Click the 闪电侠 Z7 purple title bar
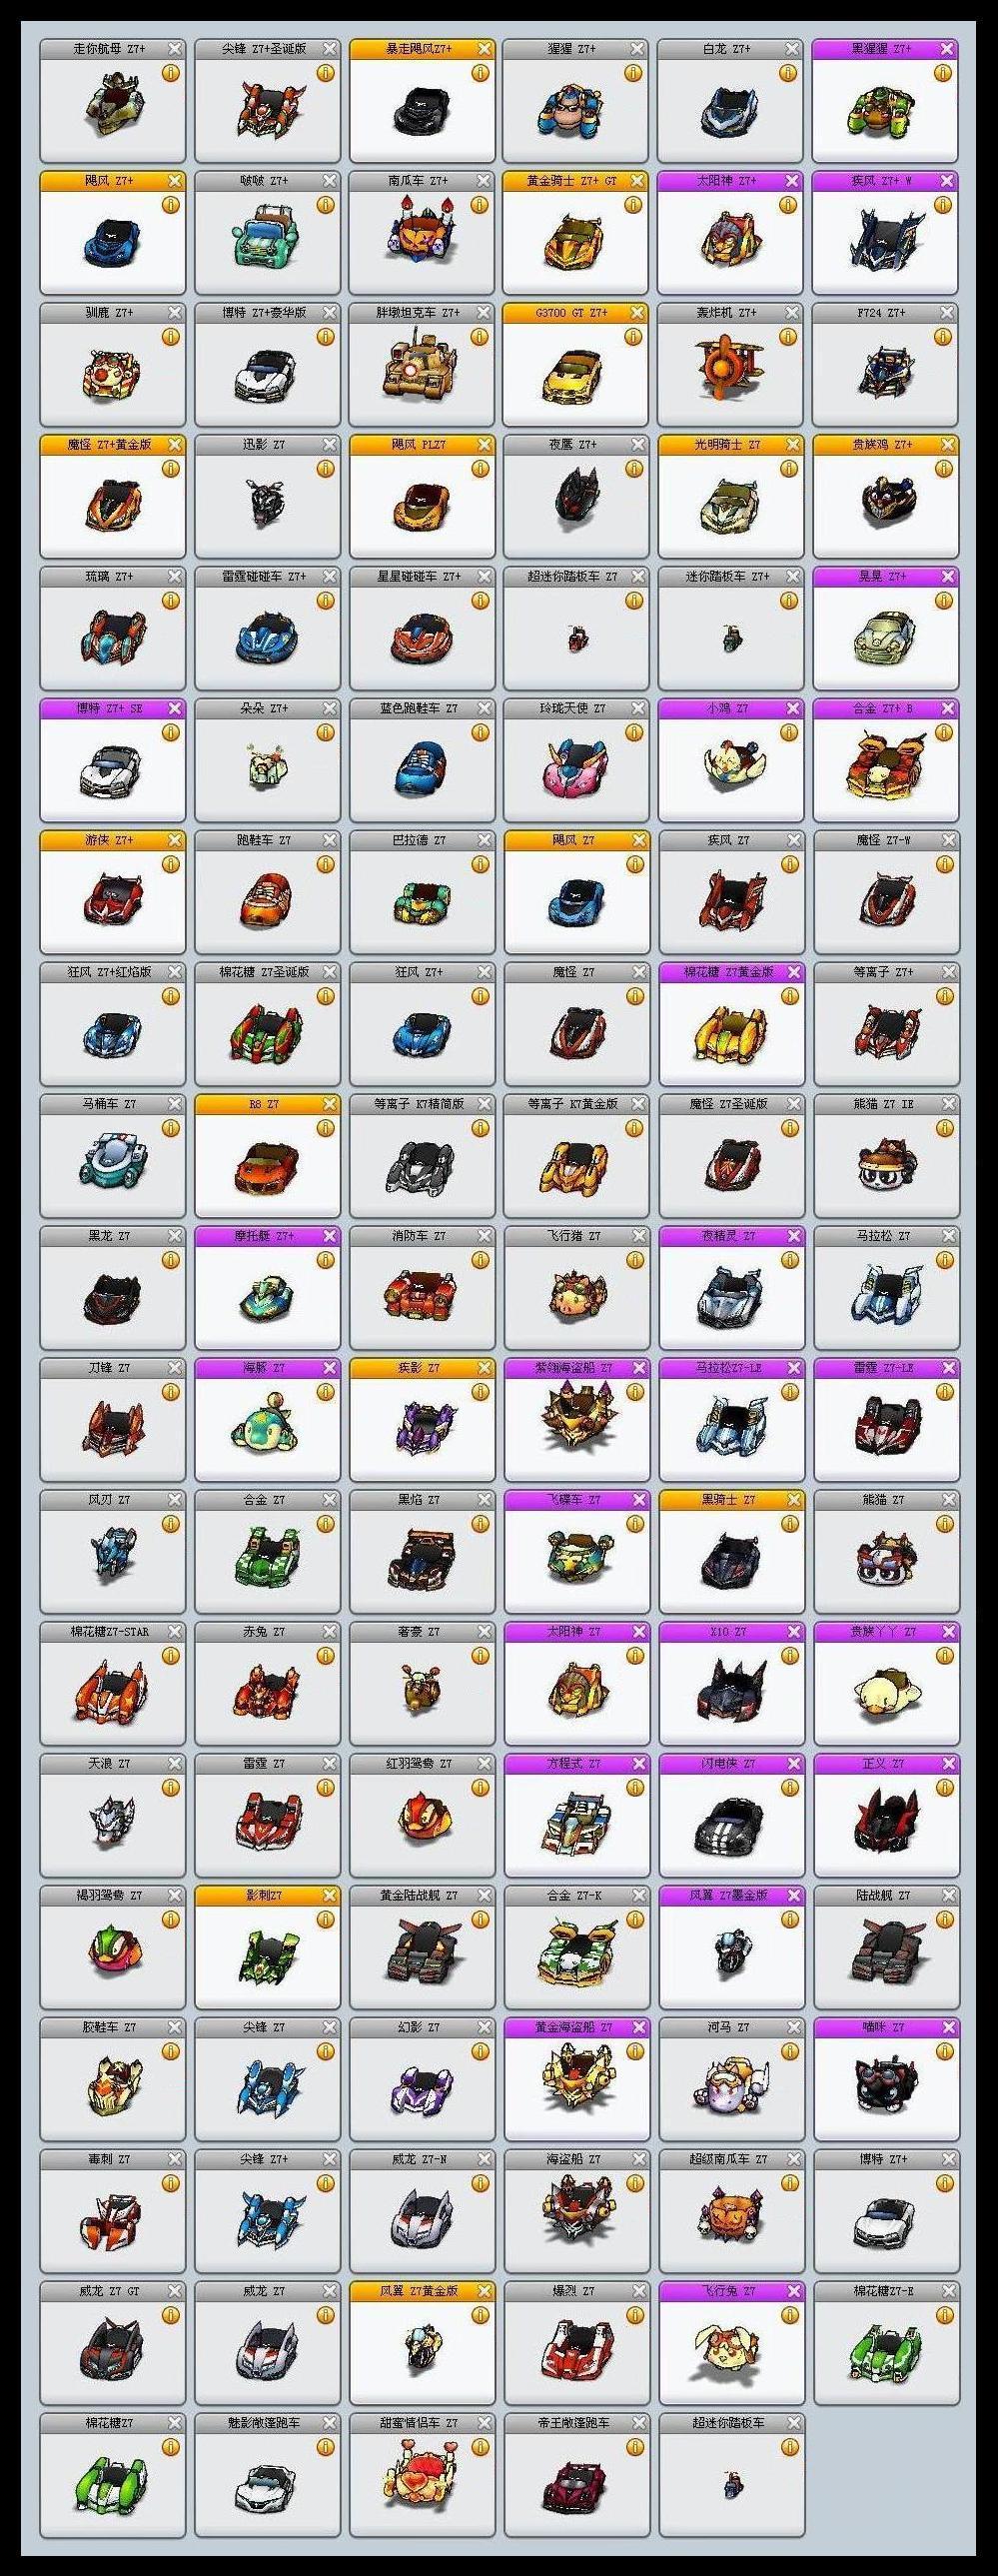The height and width of the screenshot is (2576, 998). pos(732,1764)
